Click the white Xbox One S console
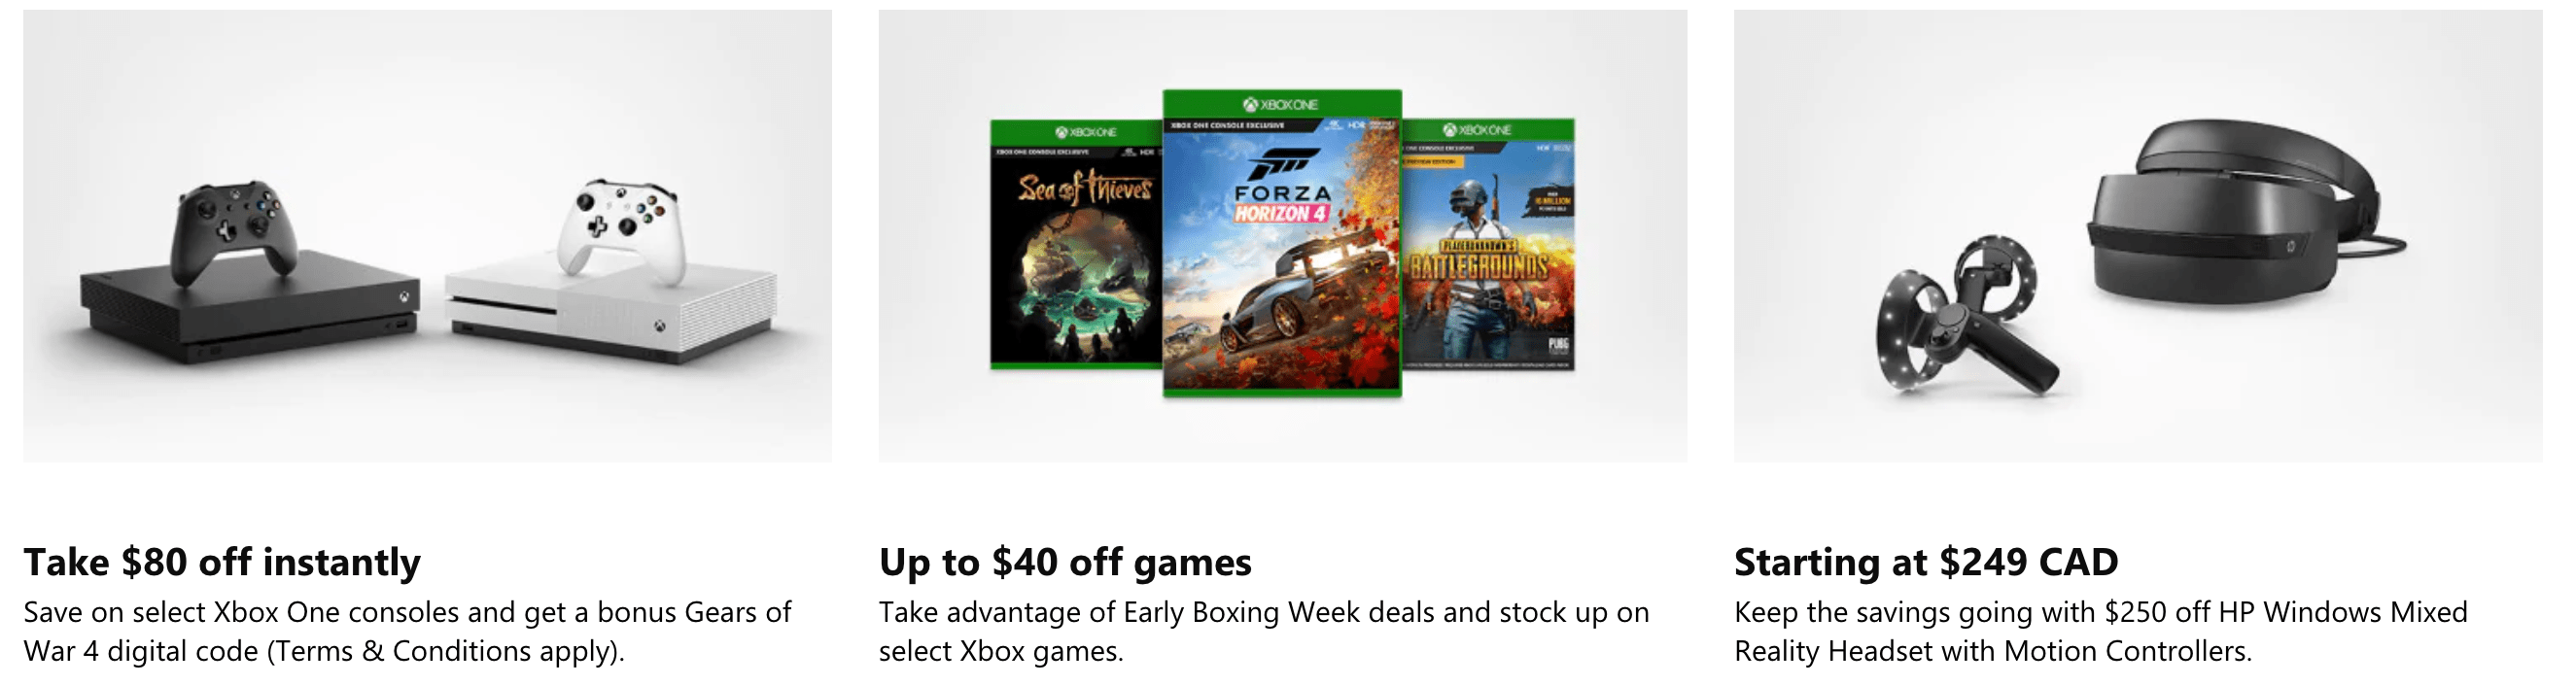 tap(610, 310)
